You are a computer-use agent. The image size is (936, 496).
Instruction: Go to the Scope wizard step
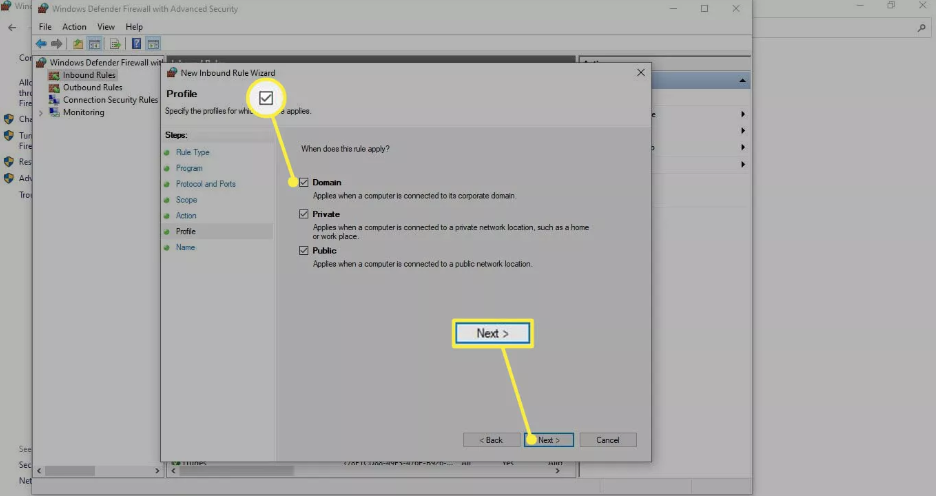186,200
